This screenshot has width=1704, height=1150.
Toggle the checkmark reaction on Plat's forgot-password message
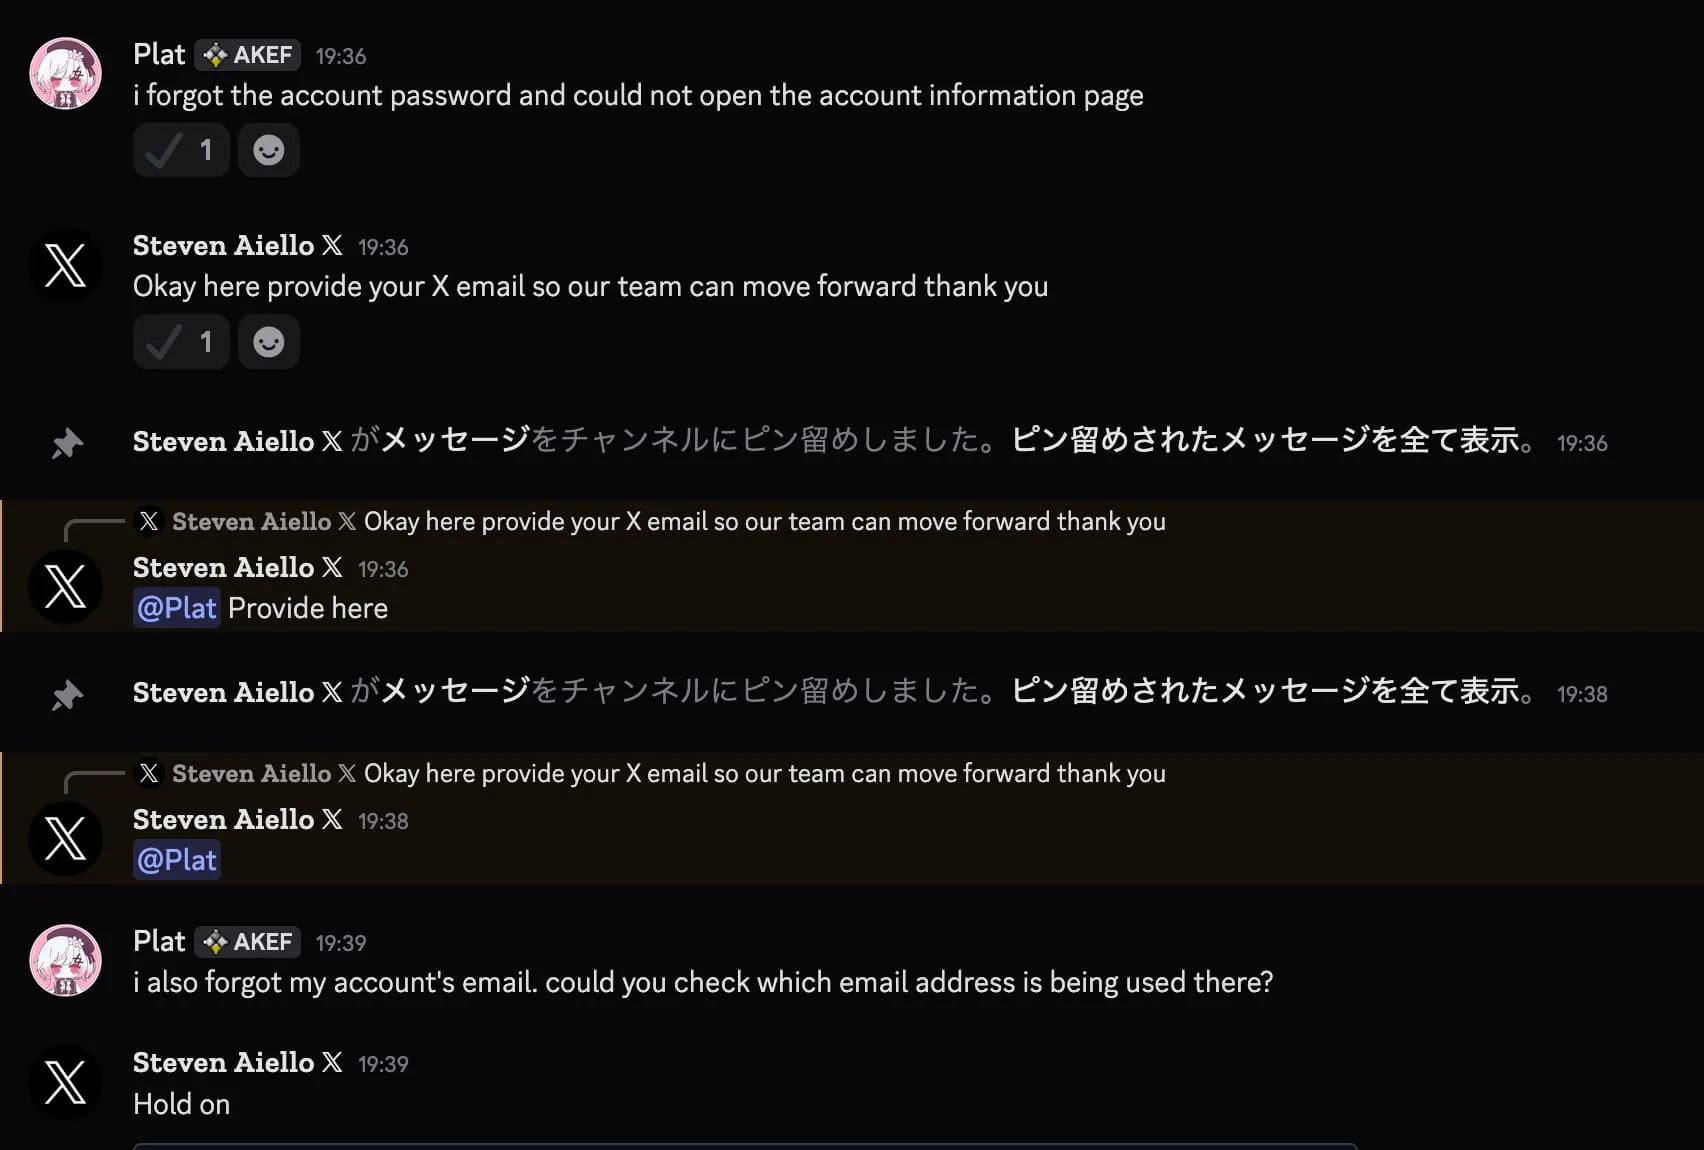[180, 149]
